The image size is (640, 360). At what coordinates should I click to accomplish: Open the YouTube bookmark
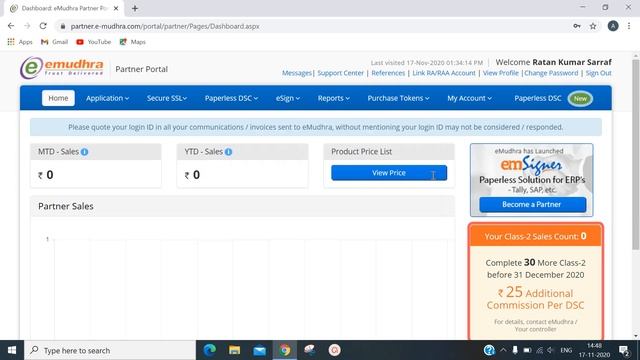click(93, 42)
